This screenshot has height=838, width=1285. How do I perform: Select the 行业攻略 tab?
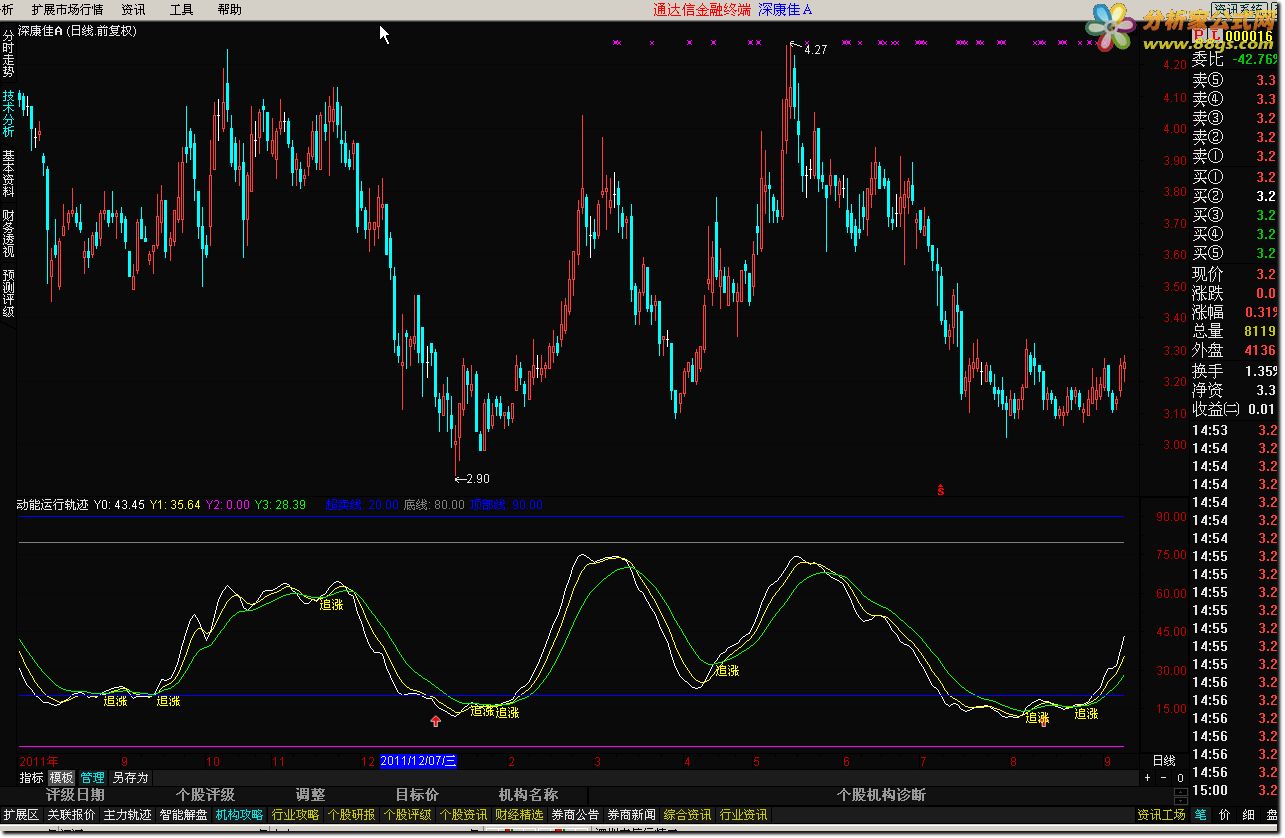[x=295, y=815]
